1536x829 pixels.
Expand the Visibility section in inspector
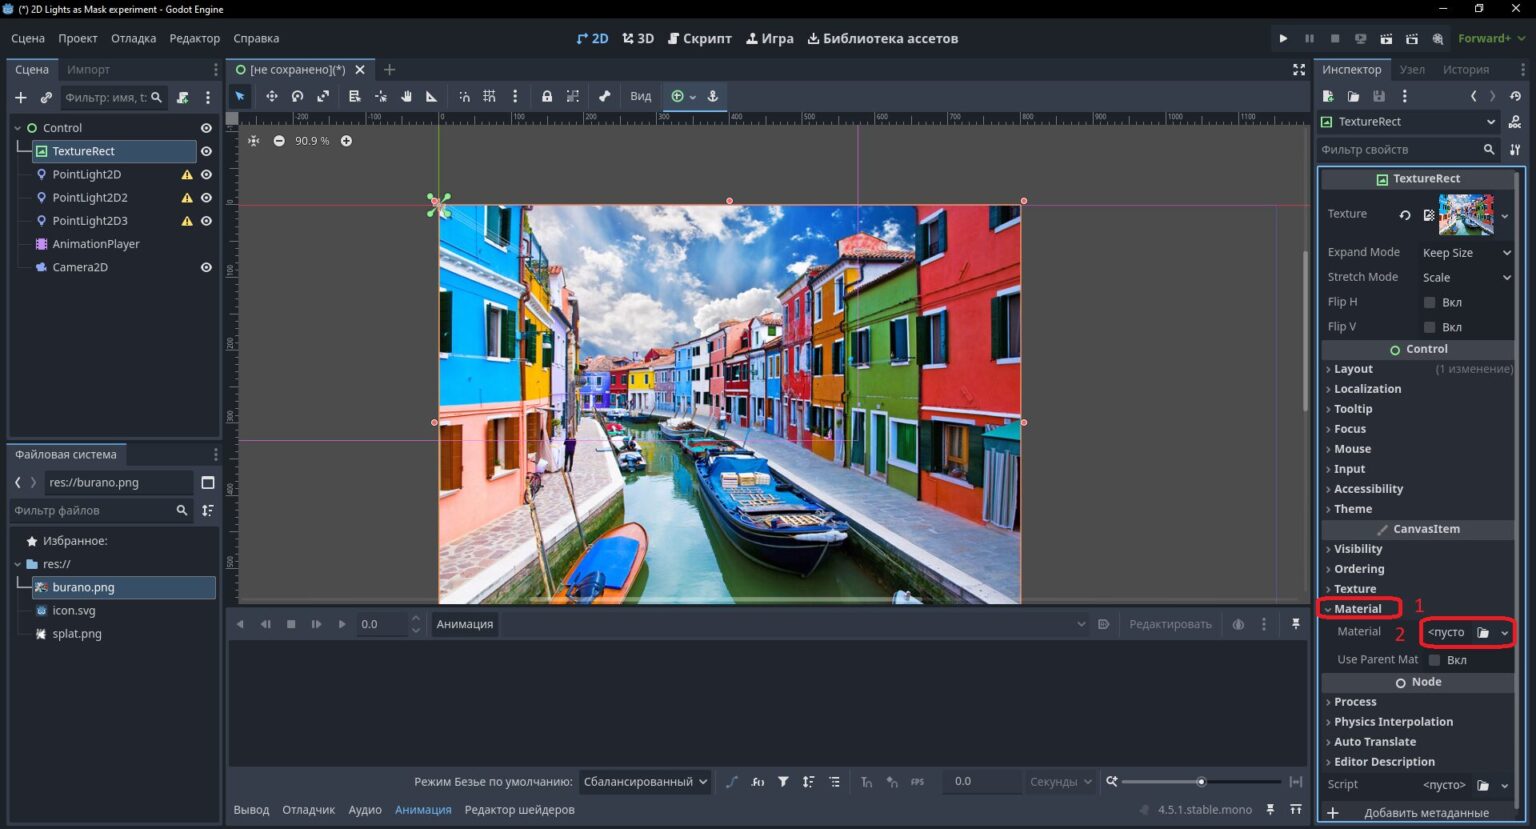(1357, 549)
